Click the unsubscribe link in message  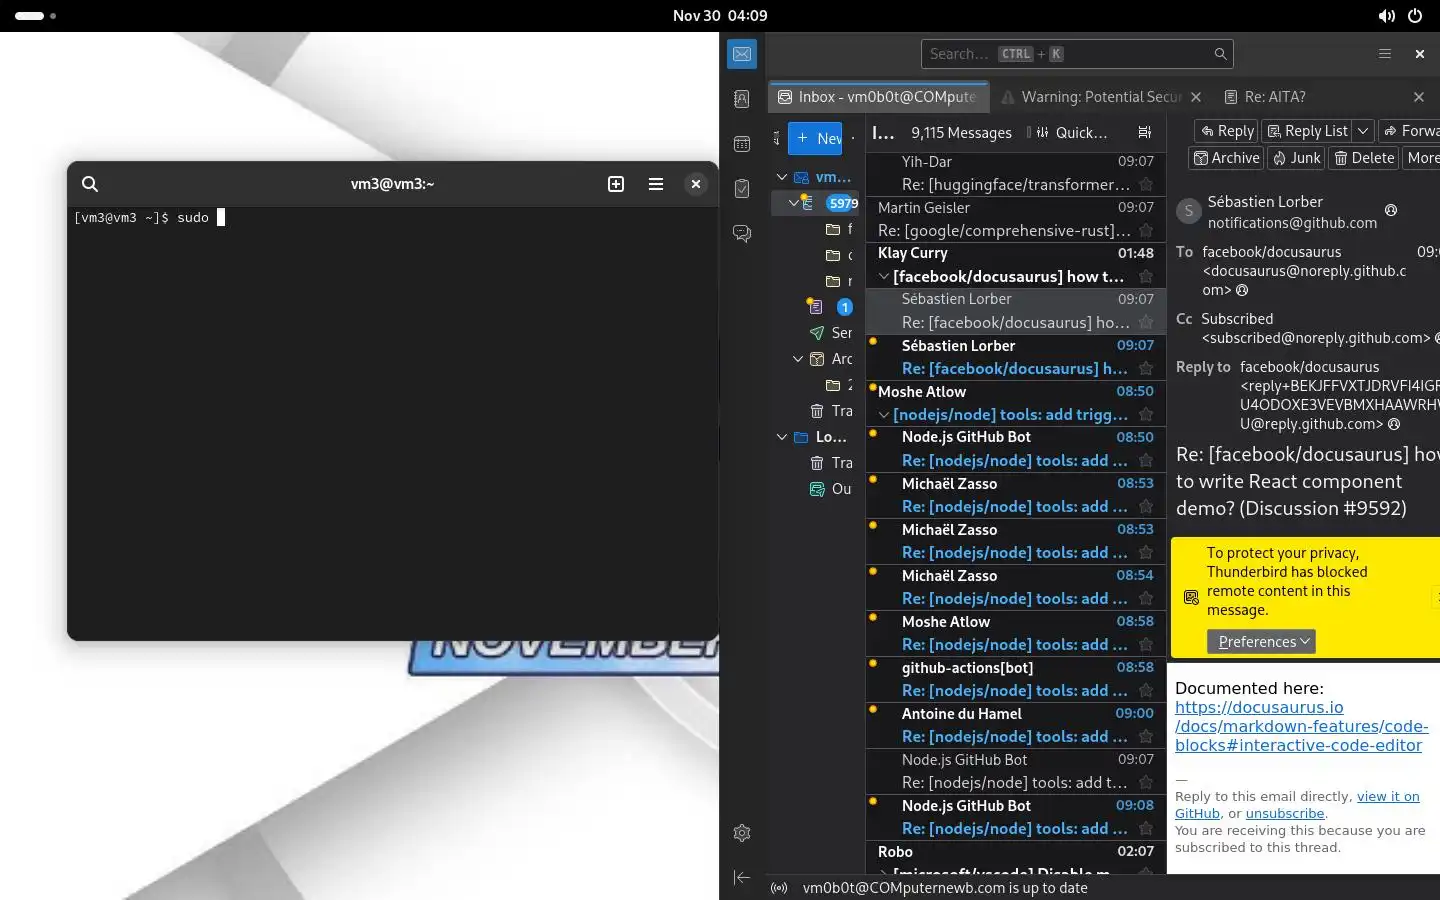(1285, 814)
